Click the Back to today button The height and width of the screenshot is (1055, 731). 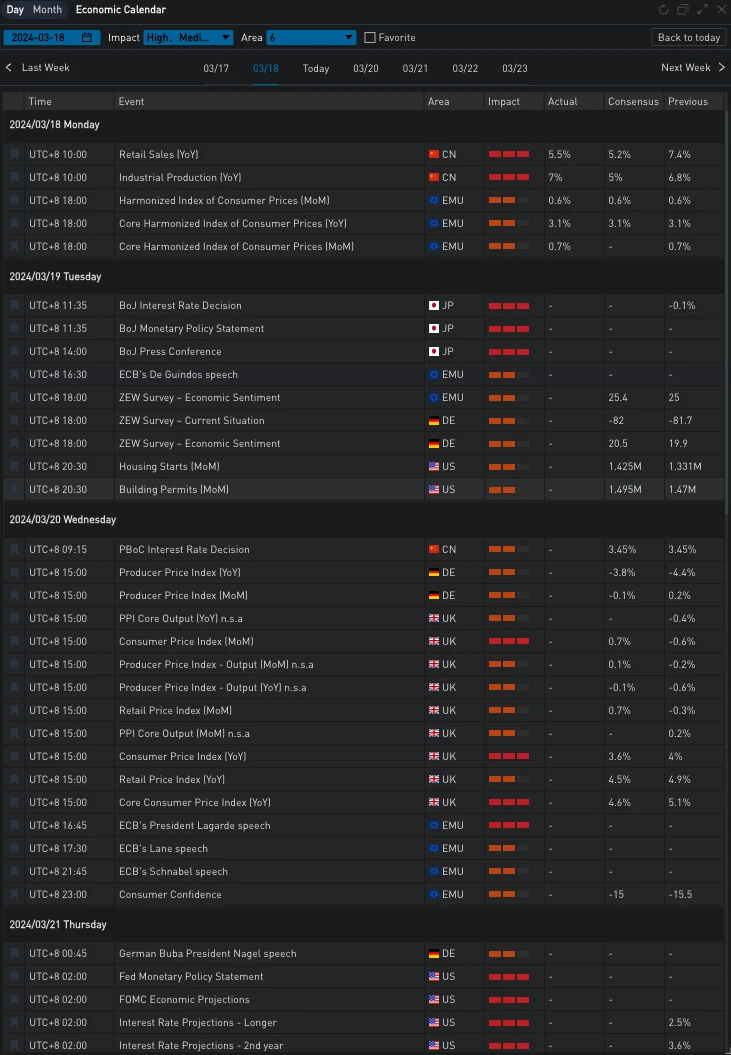click(688, 38)
